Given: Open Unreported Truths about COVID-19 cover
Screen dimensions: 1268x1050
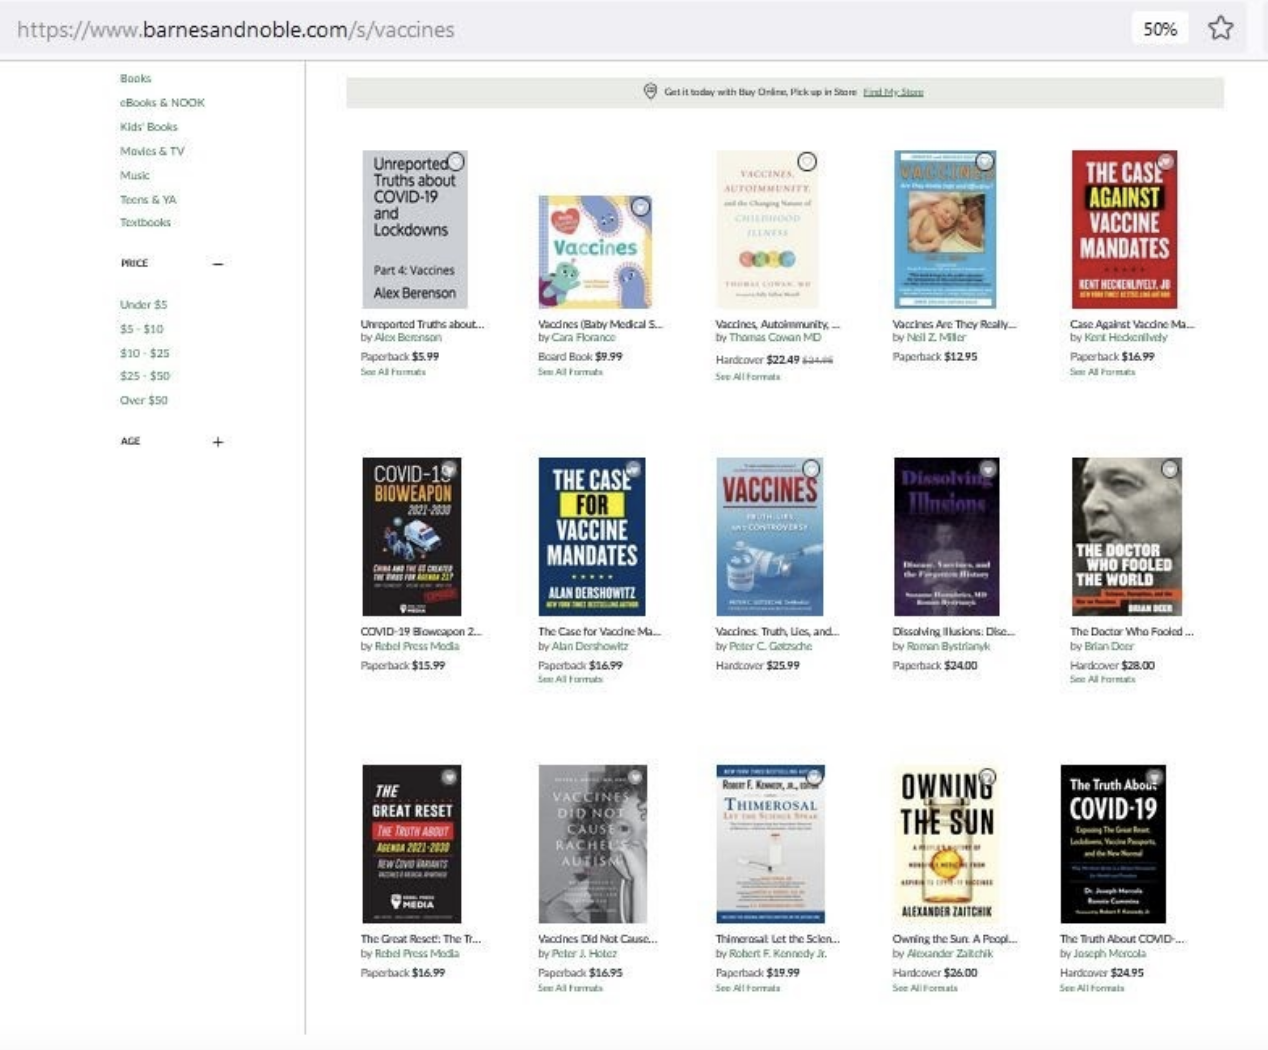Looking at the screenshot, I should pyautogui.click(x=414, y=229).
